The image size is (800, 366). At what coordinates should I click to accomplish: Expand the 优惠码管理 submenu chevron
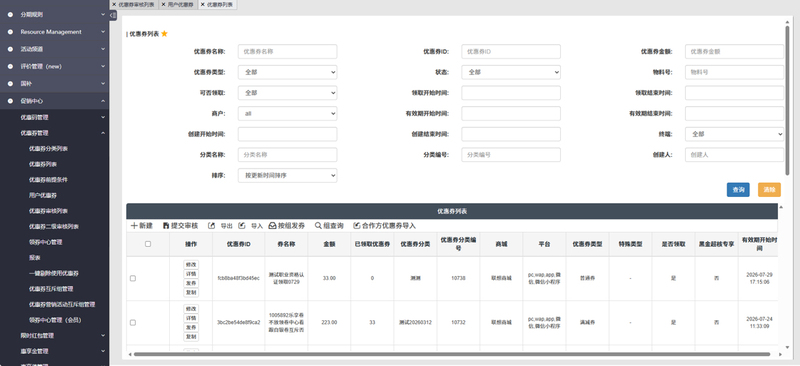click(x=103, y=117)
